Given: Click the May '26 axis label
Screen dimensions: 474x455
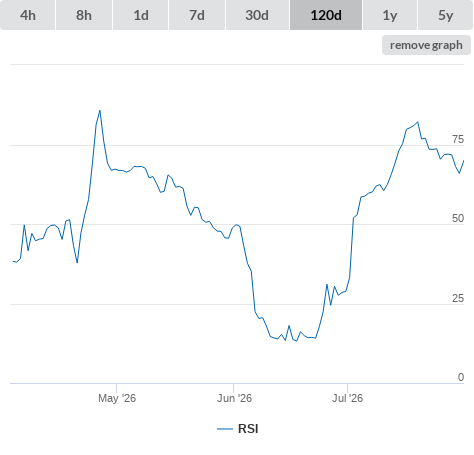Looking at the screenshot, I should (117, 398).
